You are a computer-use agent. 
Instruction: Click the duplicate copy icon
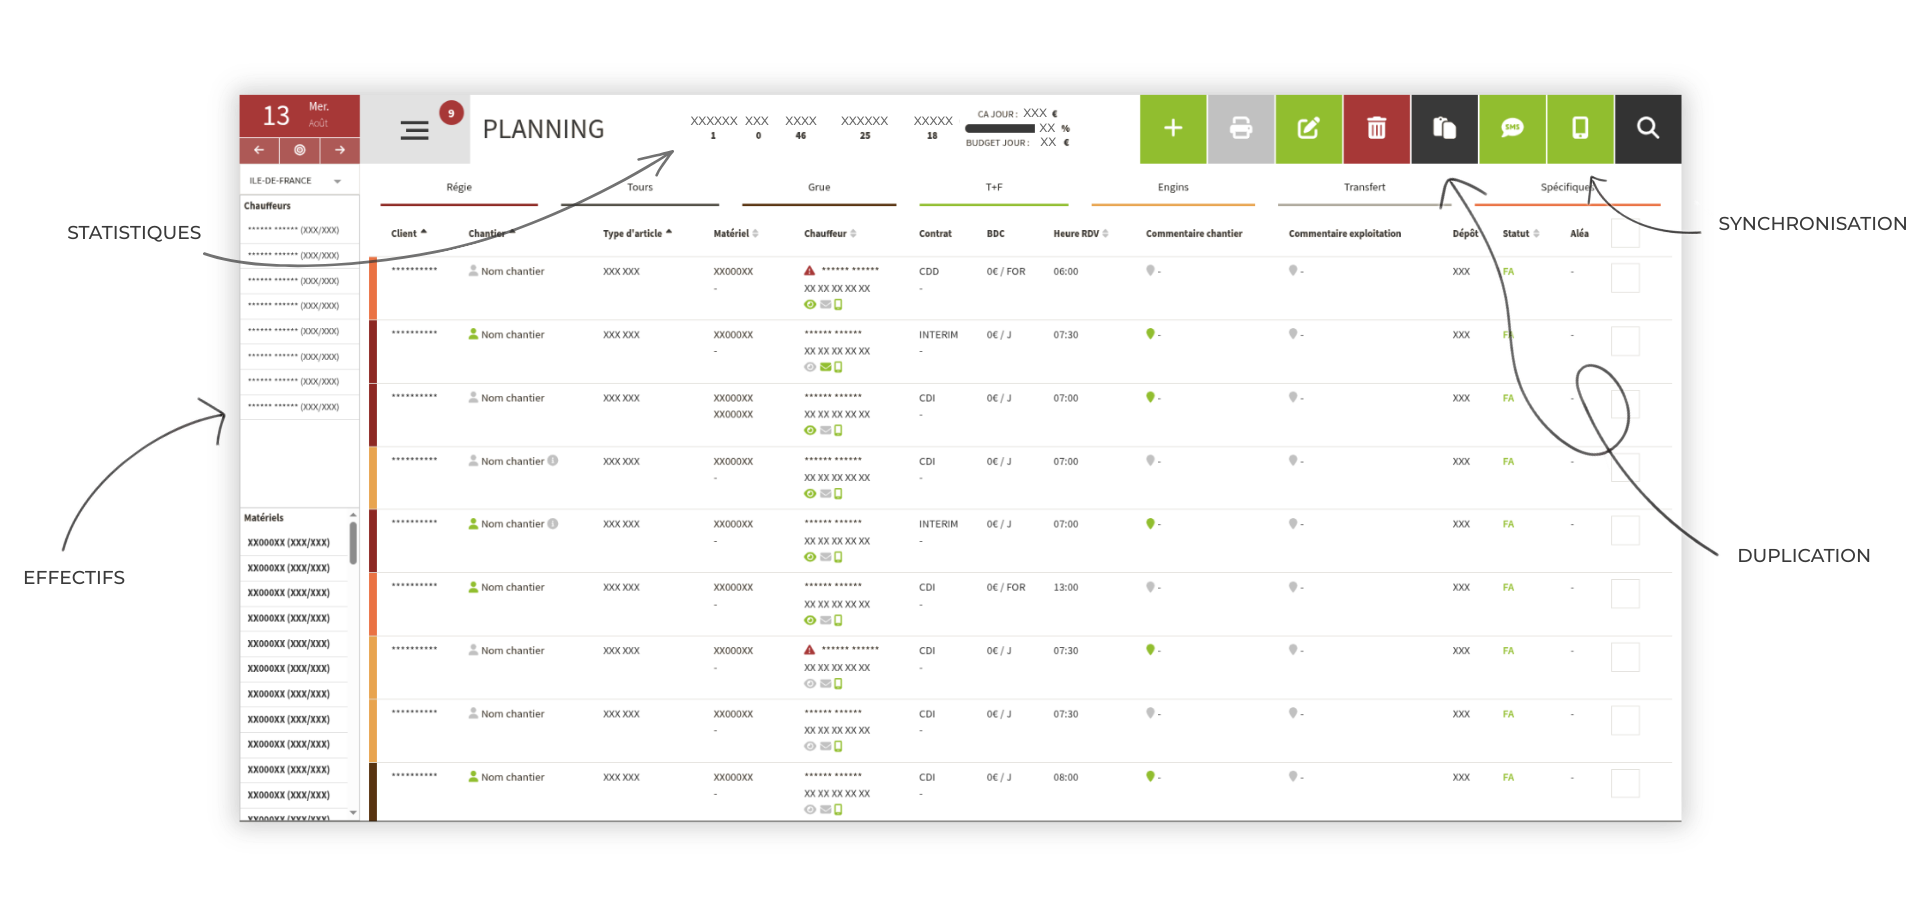(1444, 128)
